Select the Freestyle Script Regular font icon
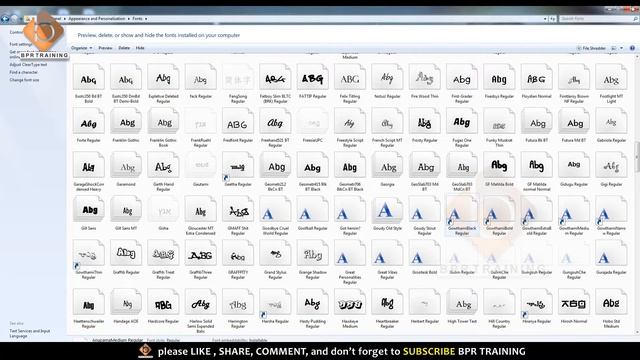The height and width of the screenshot is (360, 640). (350, 122)
